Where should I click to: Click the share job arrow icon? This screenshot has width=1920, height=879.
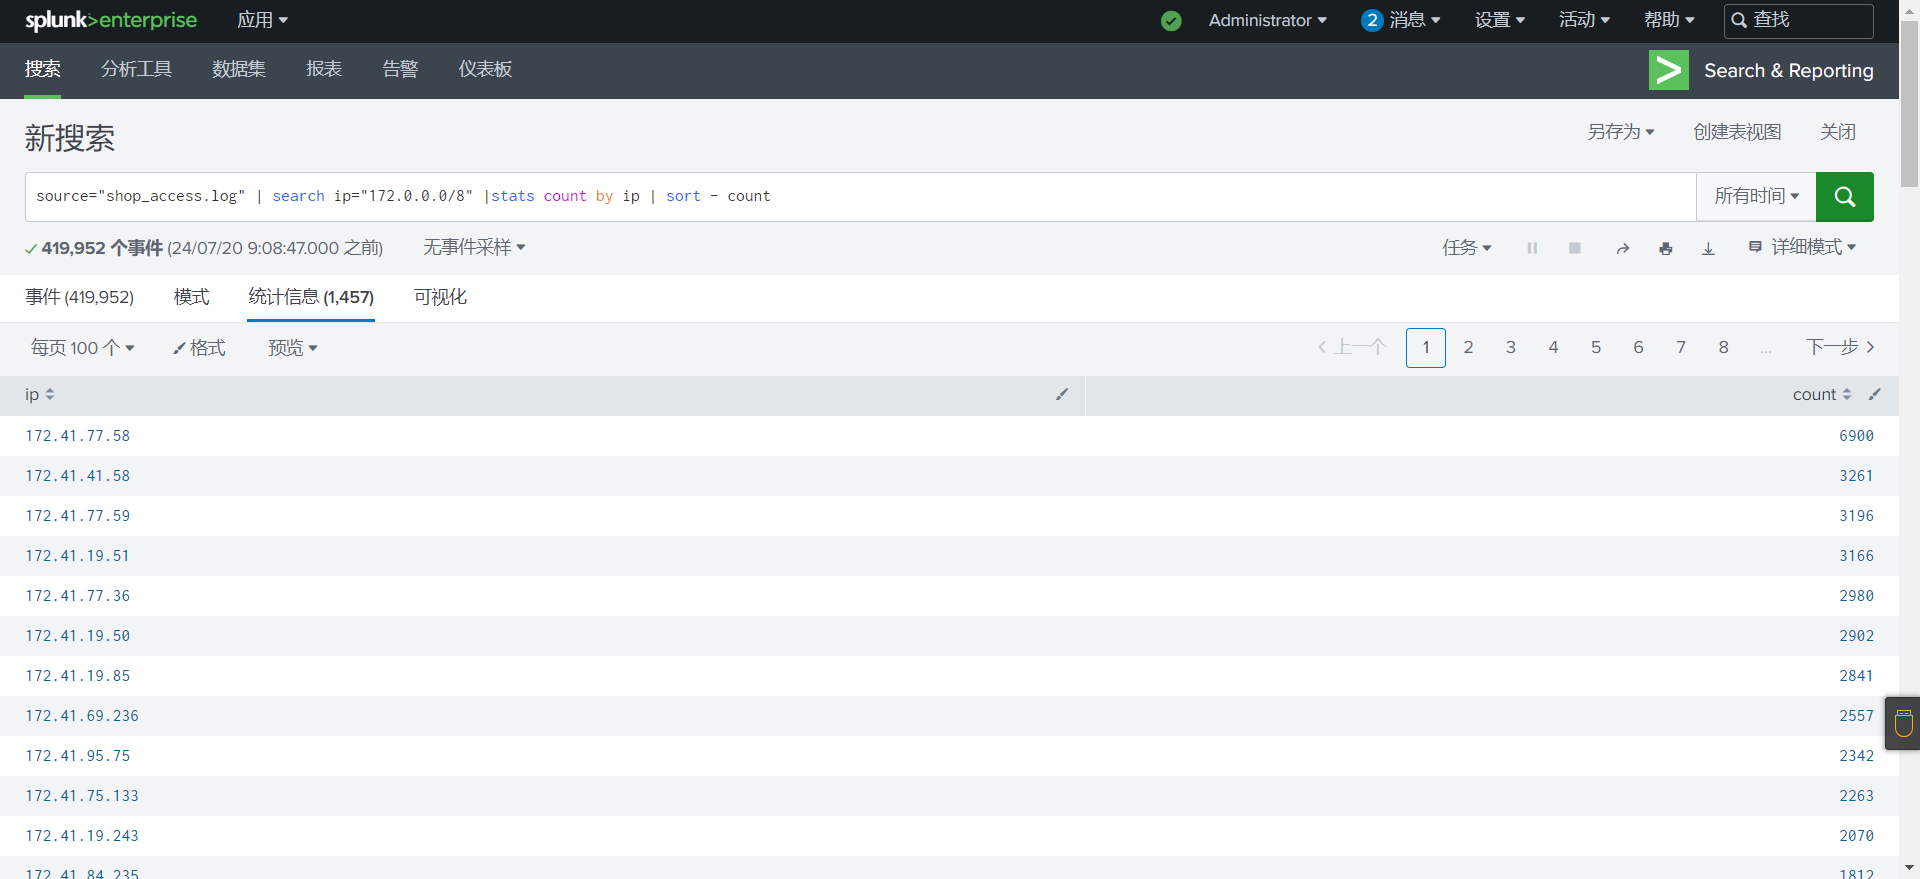tap(1622, 248)
